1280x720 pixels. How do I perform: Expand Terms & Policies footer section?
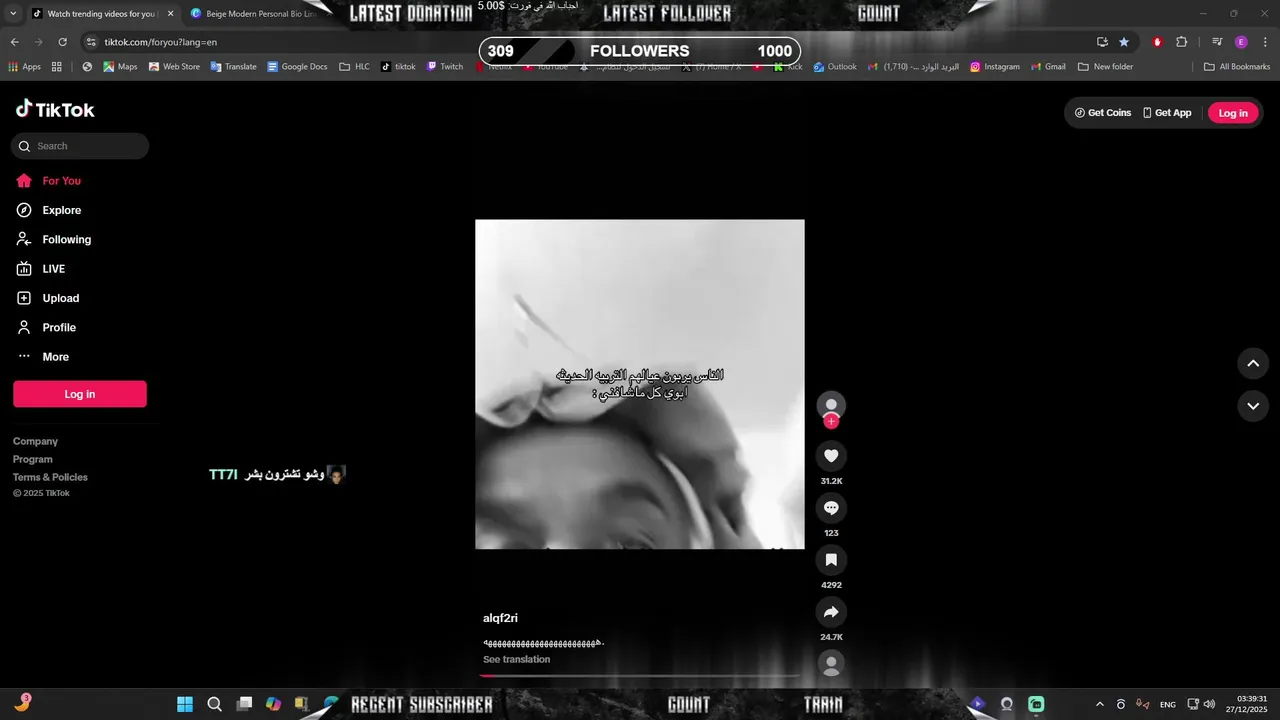(x=50, y=477)
